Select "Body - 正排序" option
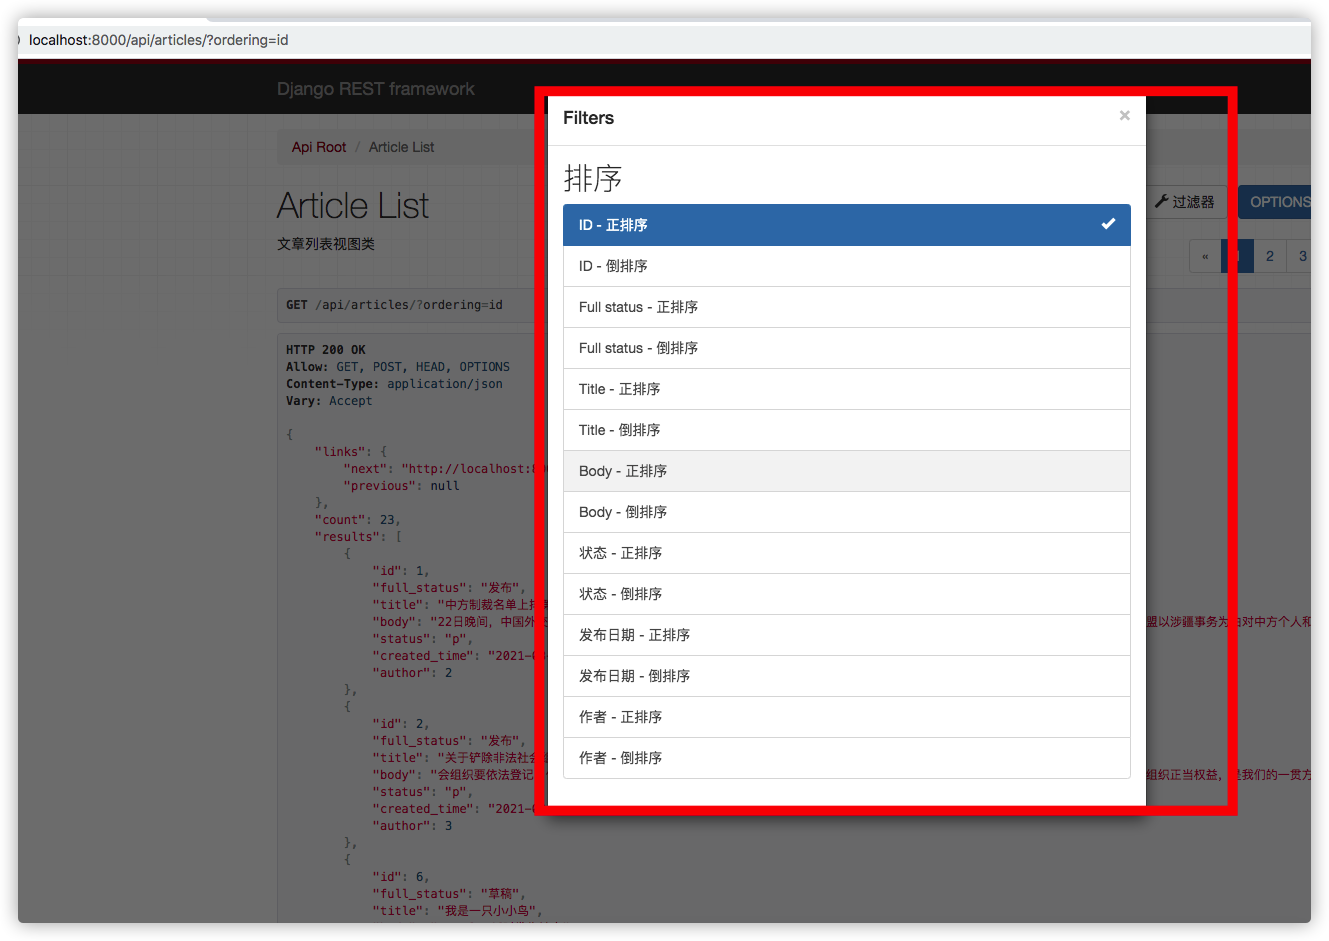Image resolution: width=1329 pixels, height=941 pixels. pyautogui.click(x=846, y=471)
